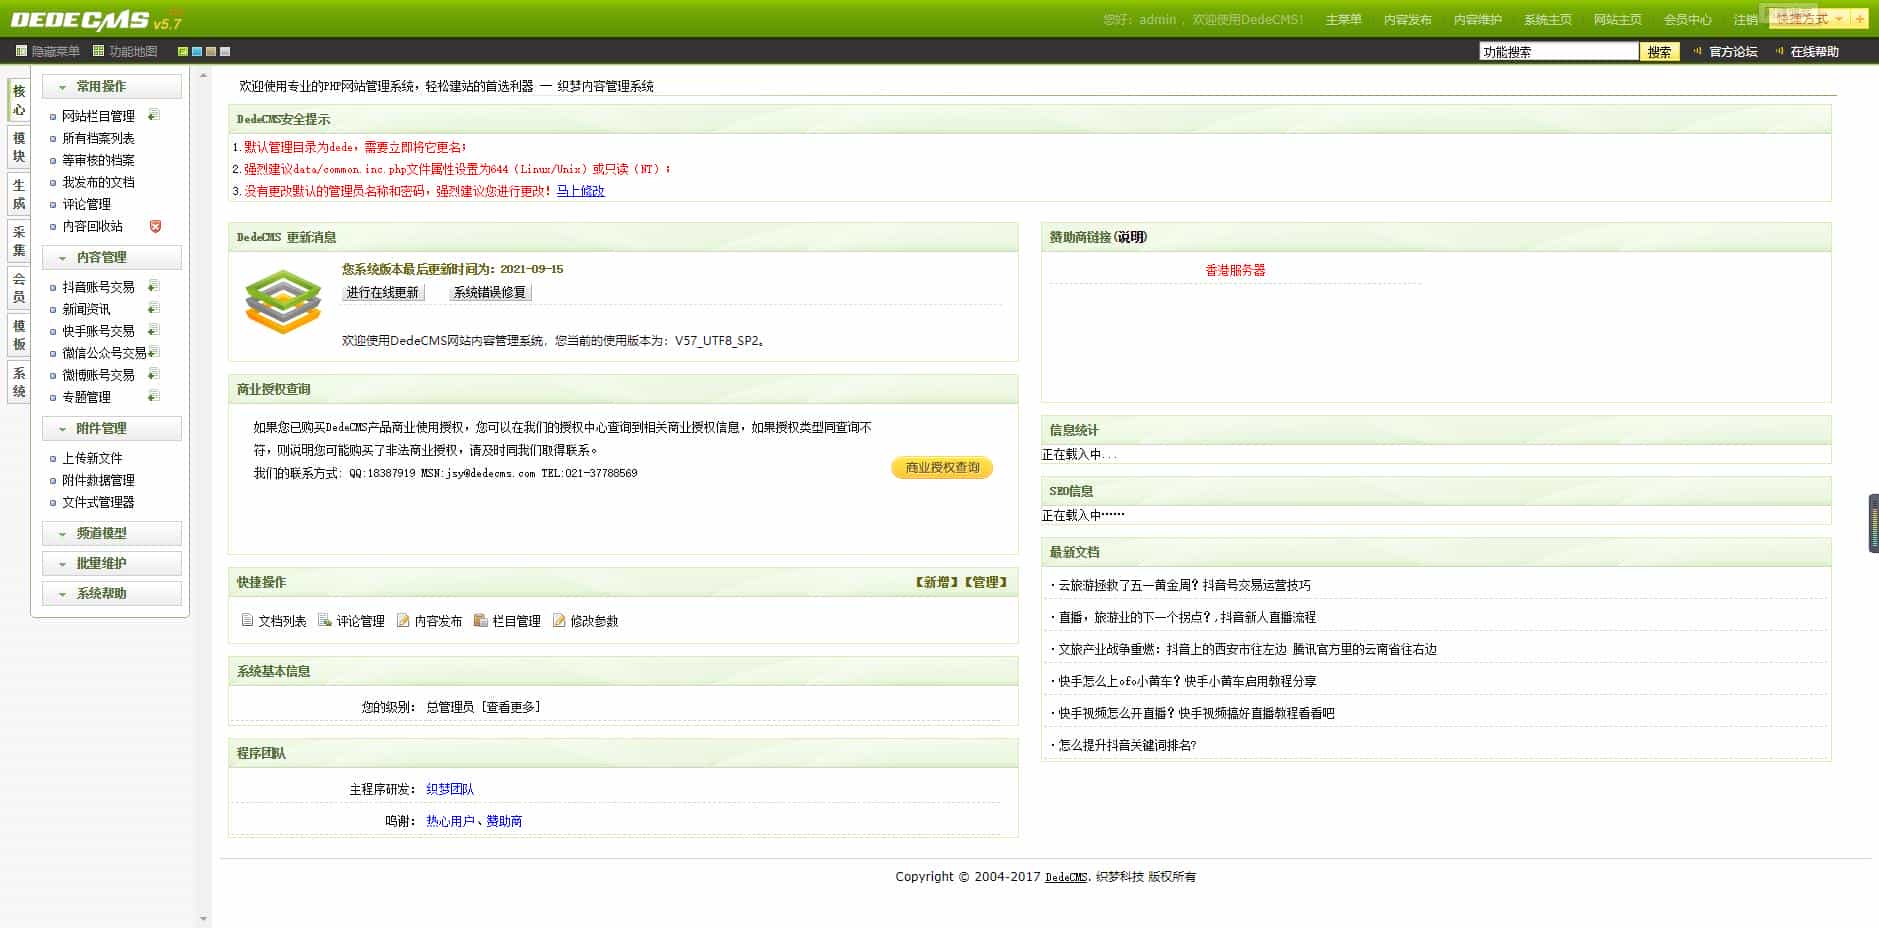1879x928 pixels.
Task: Select the tan skin color swatch
Action: (211, 51)
